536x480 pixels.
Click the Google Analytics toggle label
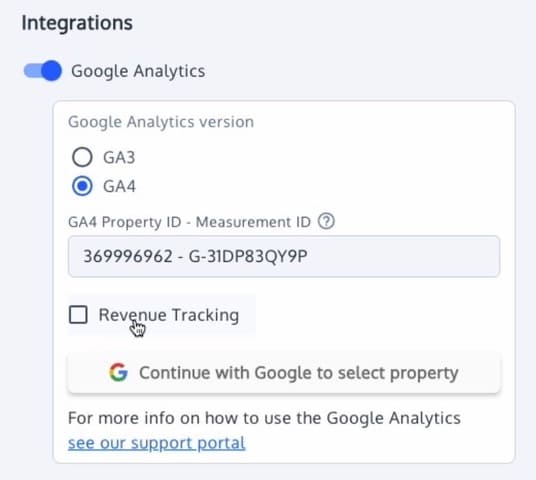point(138,71)
